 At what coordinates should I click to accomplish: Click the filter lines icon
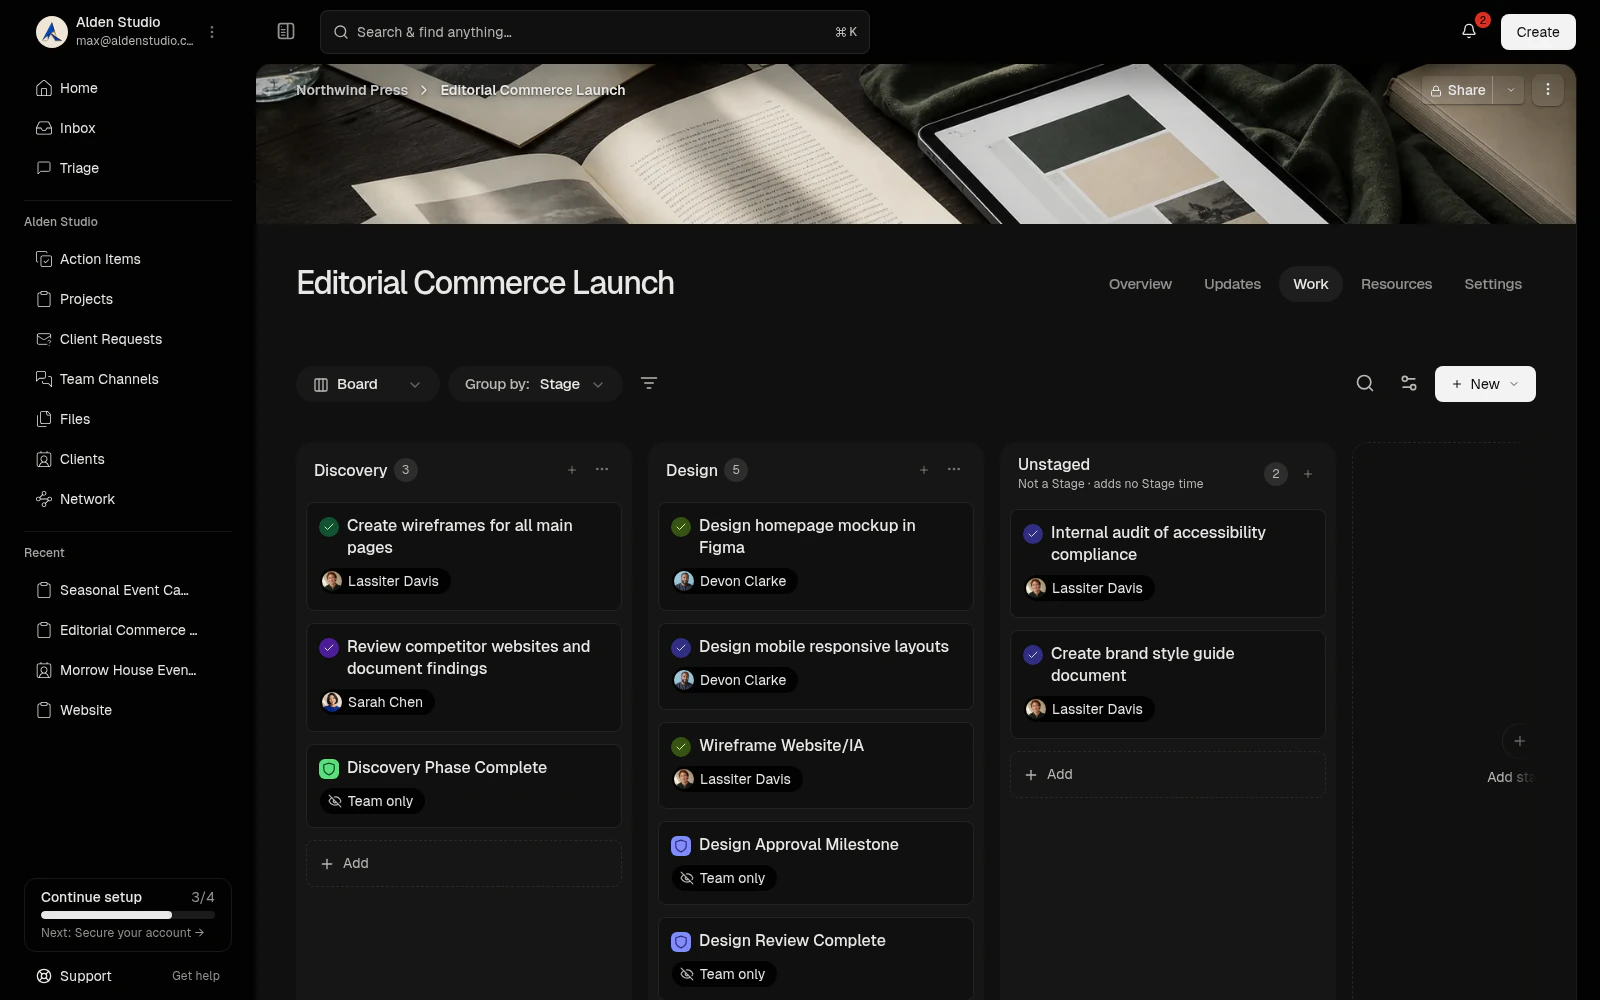point(649,383)
